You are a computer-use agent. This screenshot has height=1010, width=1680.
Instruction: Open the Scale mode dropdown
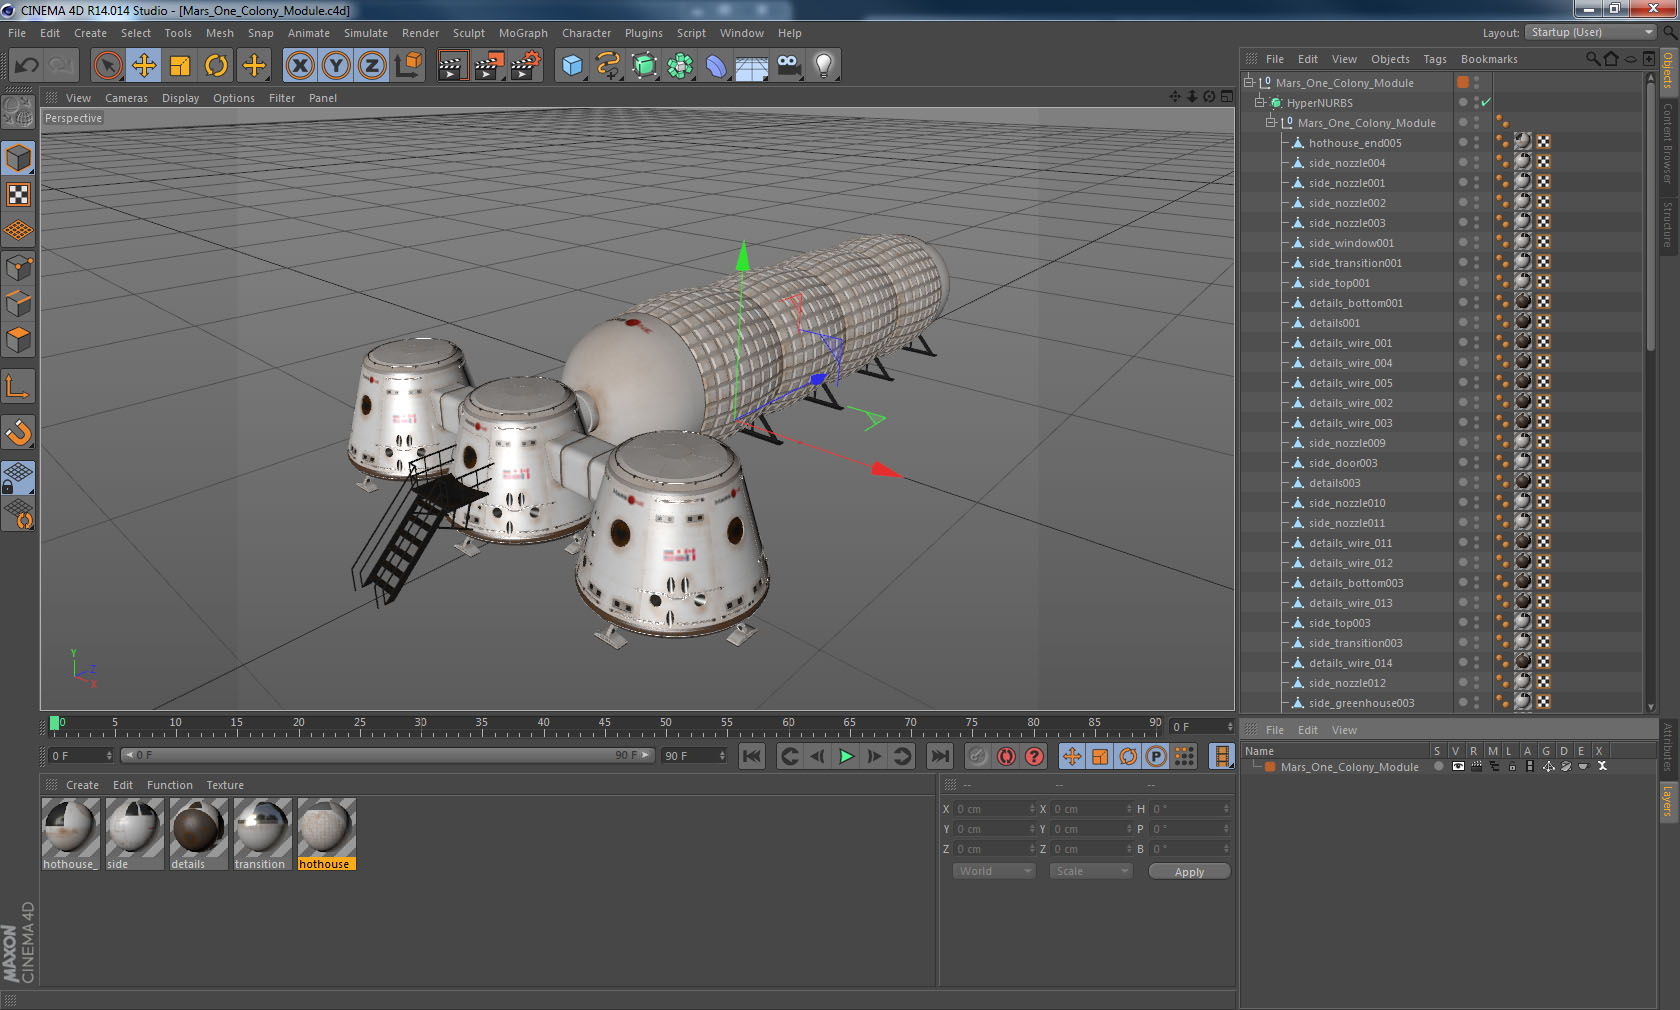point(1090,871)
